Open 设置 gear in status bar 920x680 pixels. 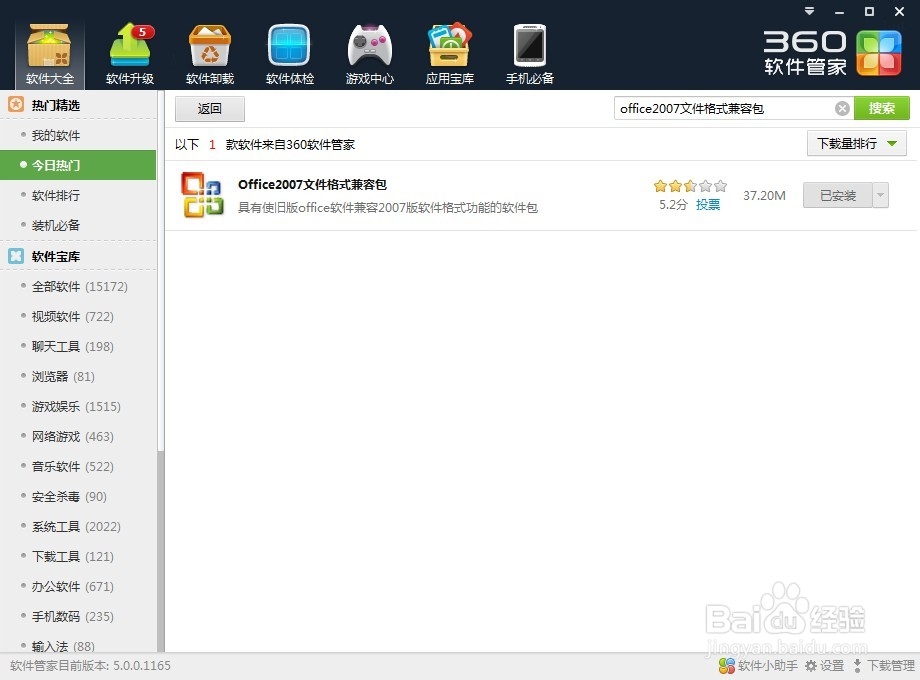[824, 665]
